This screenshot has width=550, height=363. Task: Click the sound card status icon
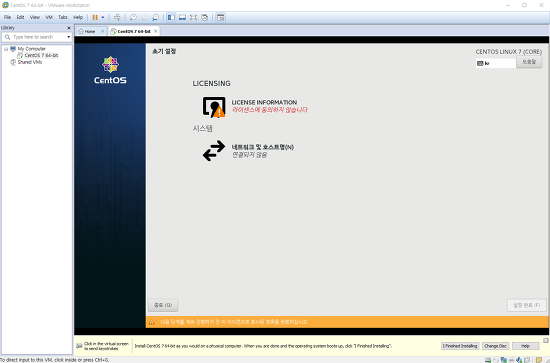[519, 360]
